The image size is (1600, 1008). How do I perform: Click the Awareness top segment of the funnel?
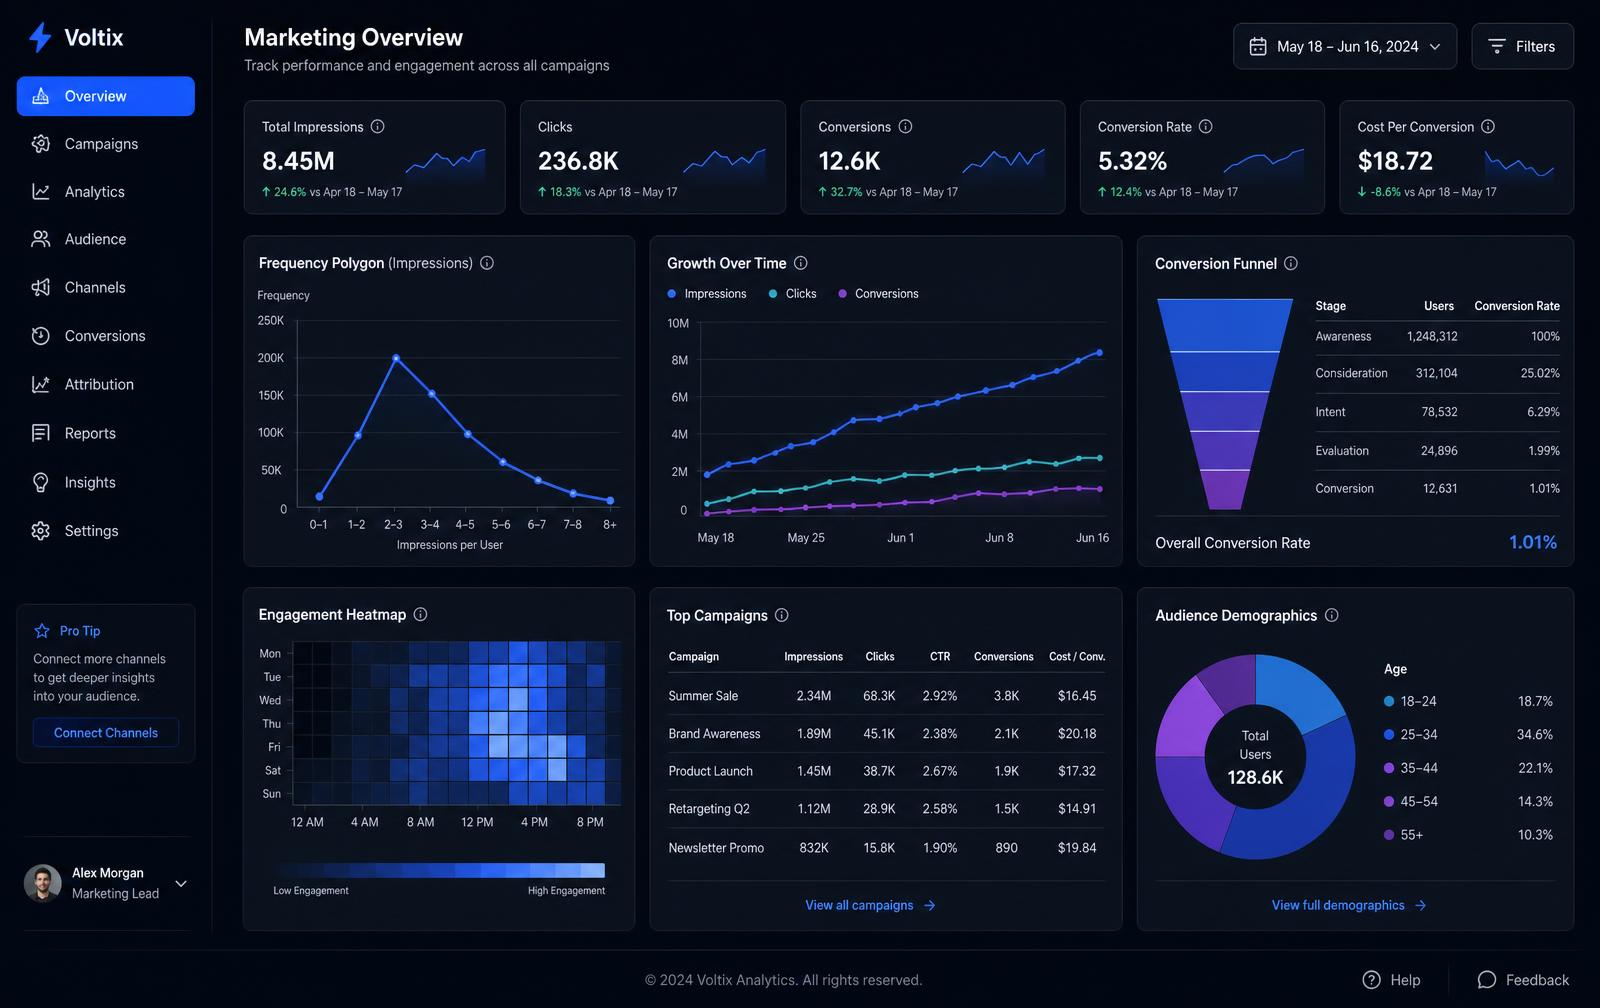1225,325
